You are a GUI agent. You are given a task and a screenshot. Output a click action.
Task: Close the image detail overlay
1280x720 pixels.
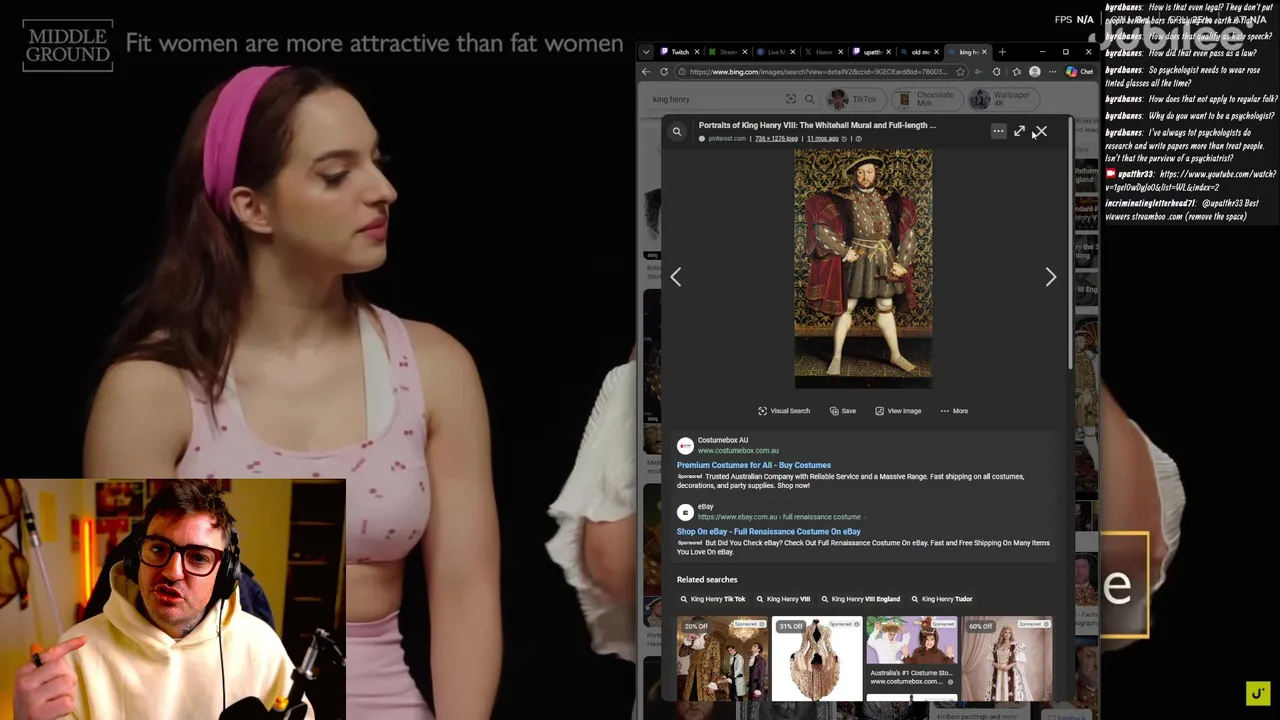(1040, 131)
